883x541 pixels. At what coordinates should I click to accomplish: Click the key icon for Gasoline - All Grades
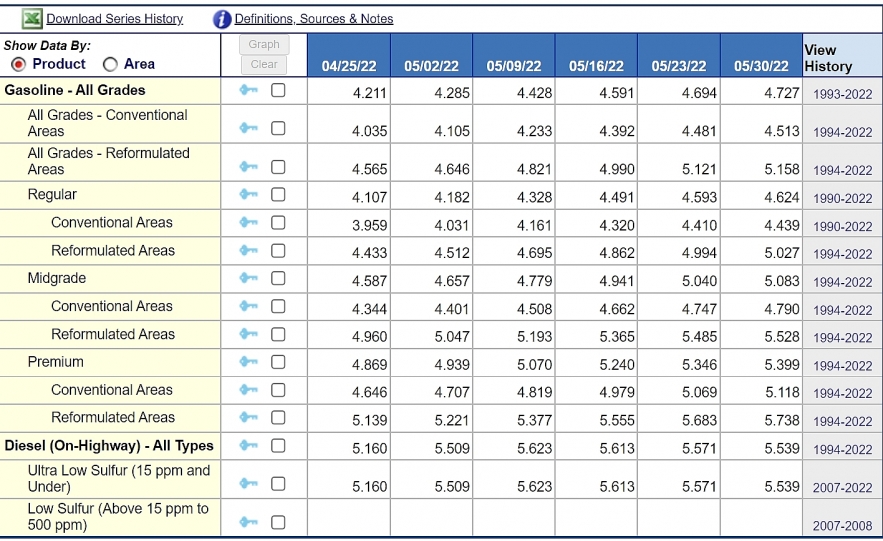click(249, 90)
